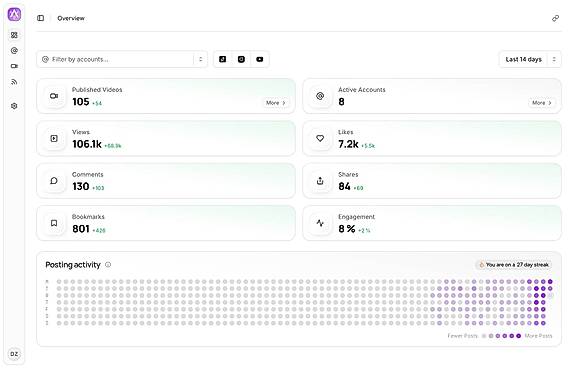Select darkest purple dot in posting legend
The image size is (572, 368).
(x=518, y=336)
